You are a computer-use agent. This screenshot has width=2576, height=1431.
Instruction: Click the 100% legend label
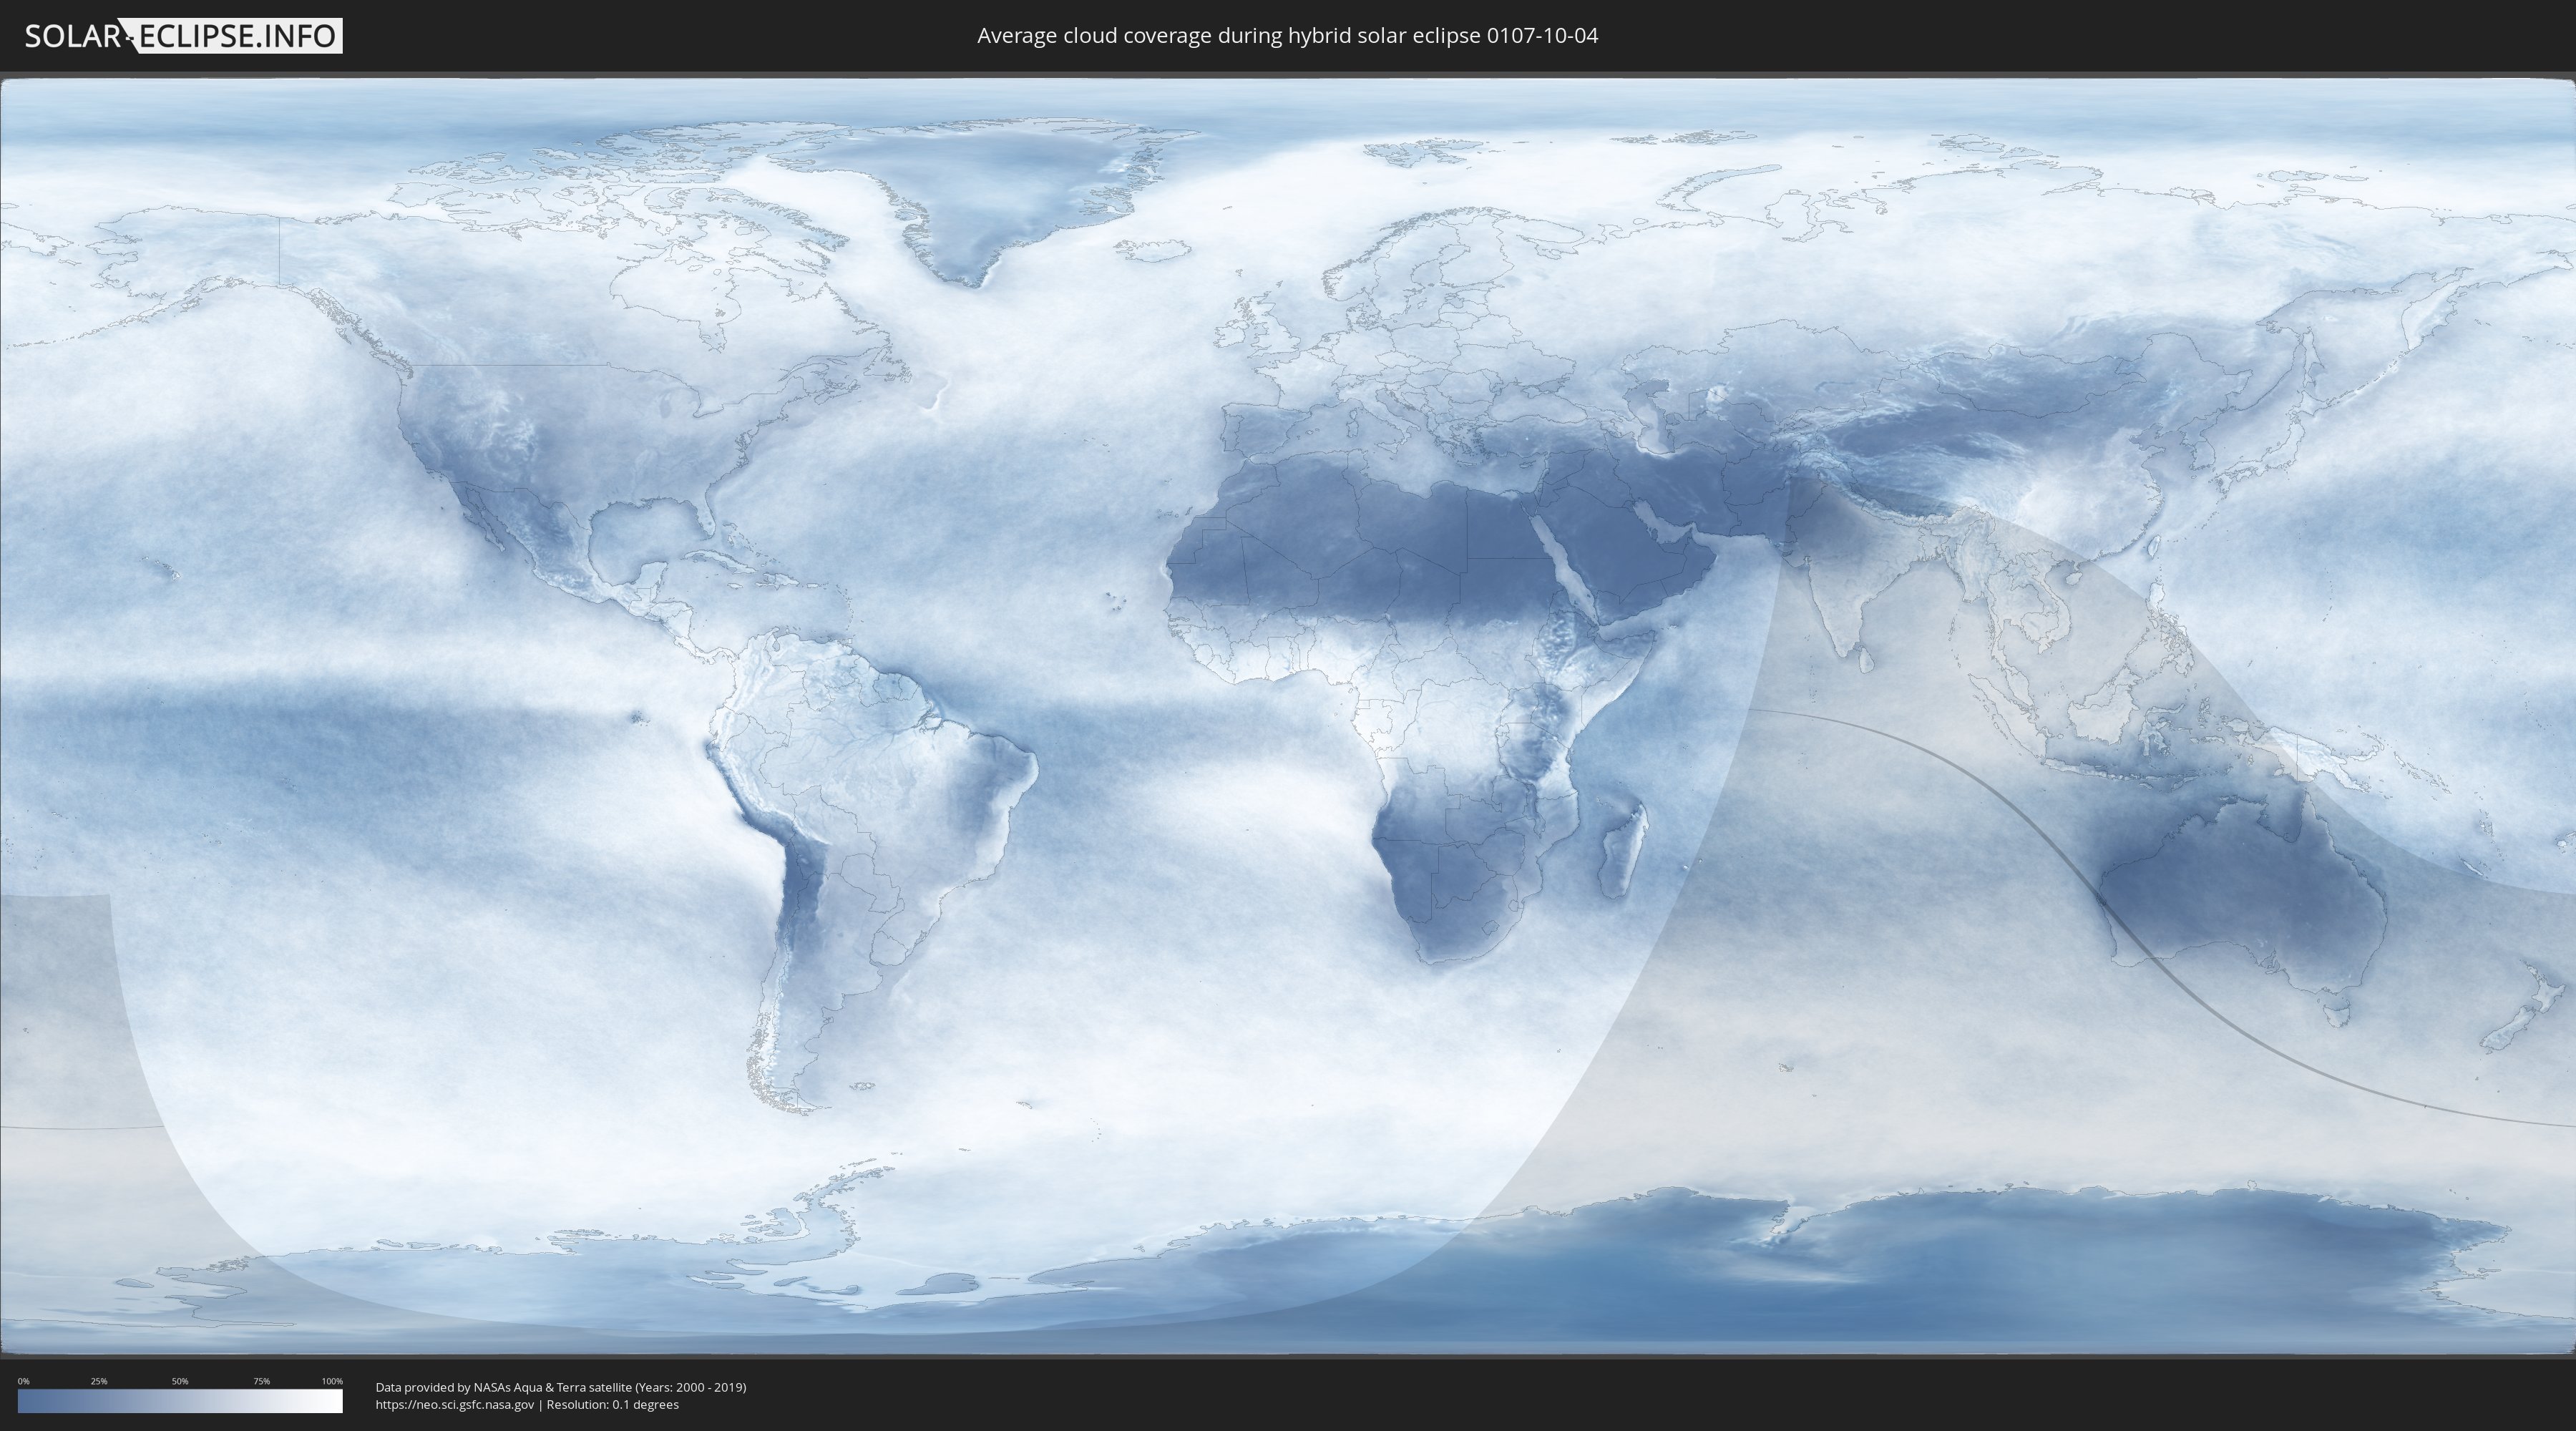[332, 1381]
